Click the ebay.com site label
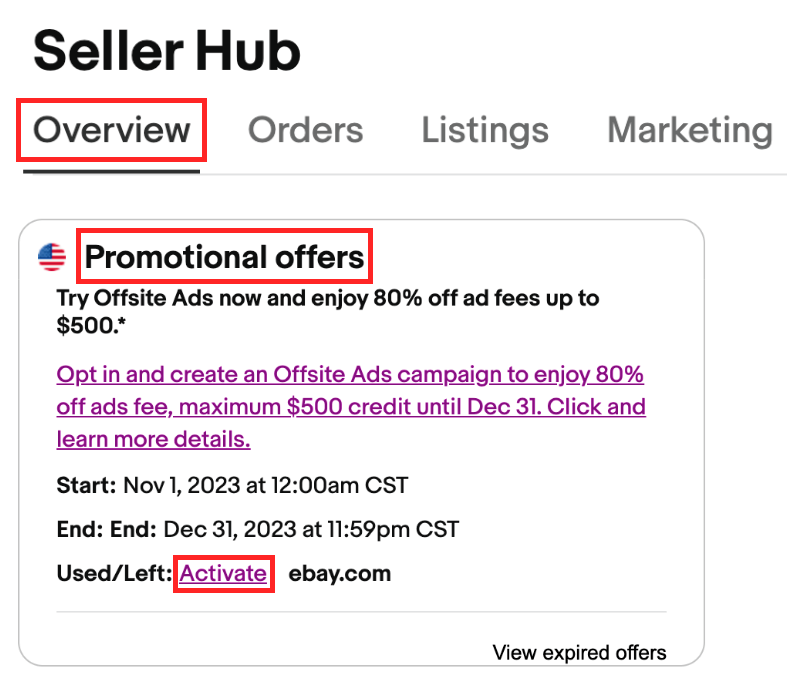The image size is (787, 689). pyautogui.click(x=340, y=573)
